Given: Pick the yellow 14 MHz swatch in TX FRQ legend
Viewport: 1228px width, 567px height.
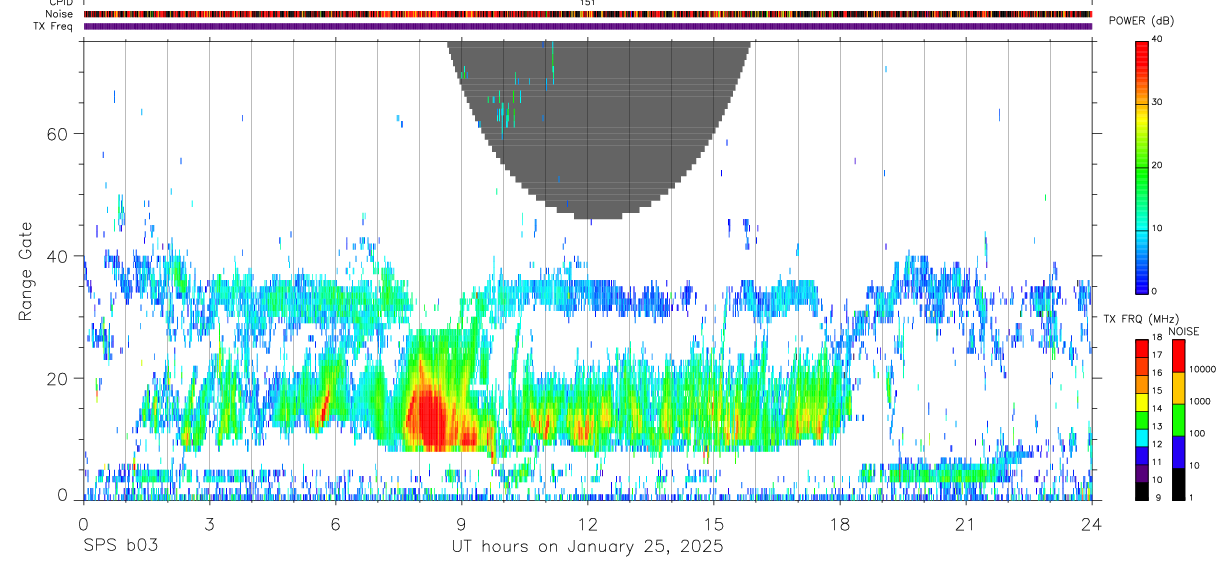Looking at the screenshot, I should pyautogui.click(x=1142, y=402).
